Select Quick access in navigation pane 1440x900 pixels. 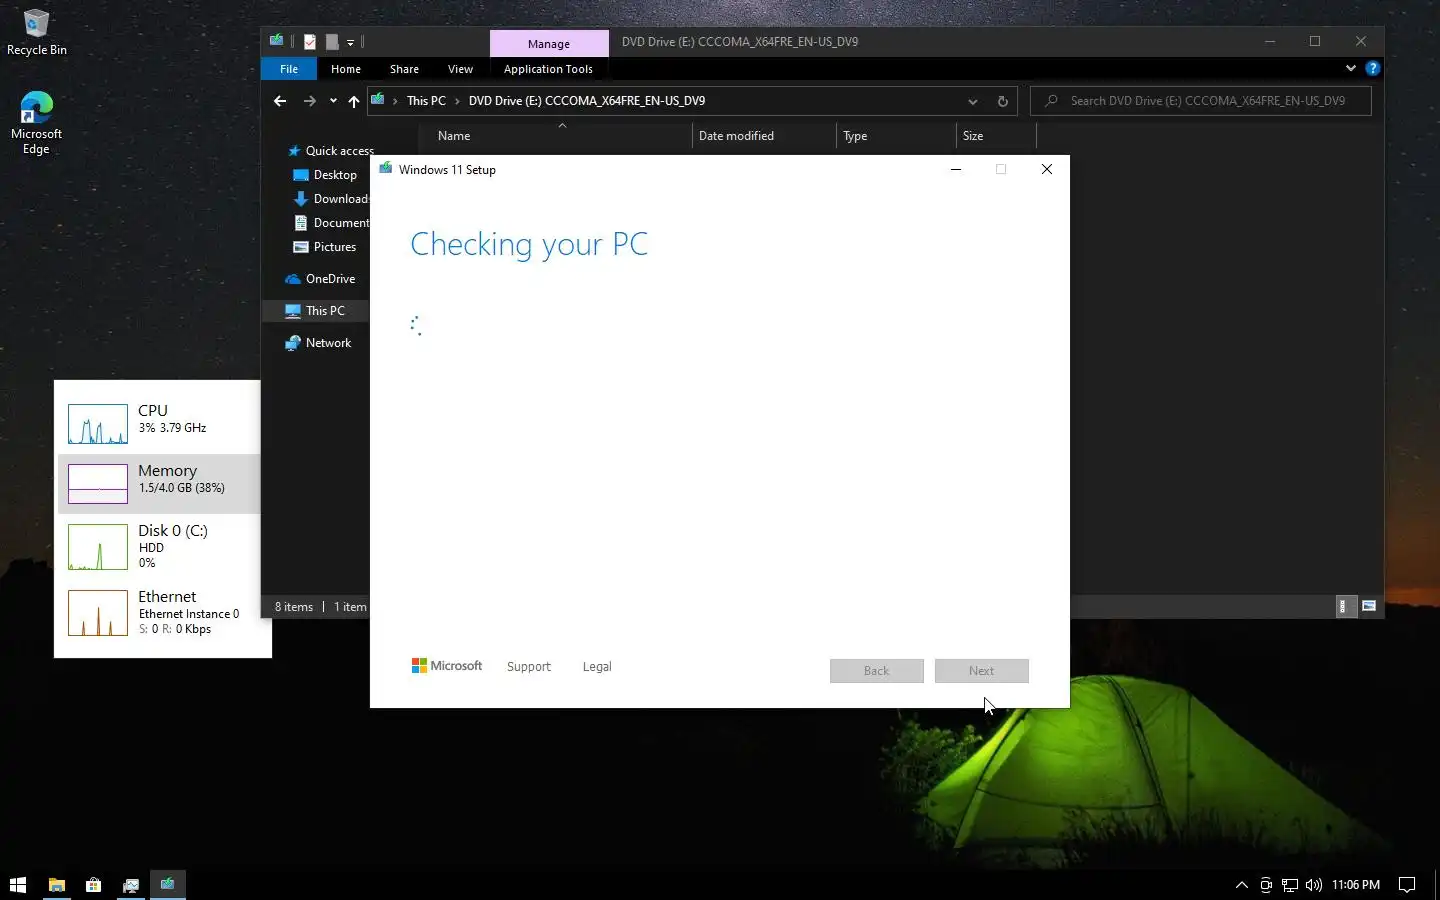pos(331,151)
